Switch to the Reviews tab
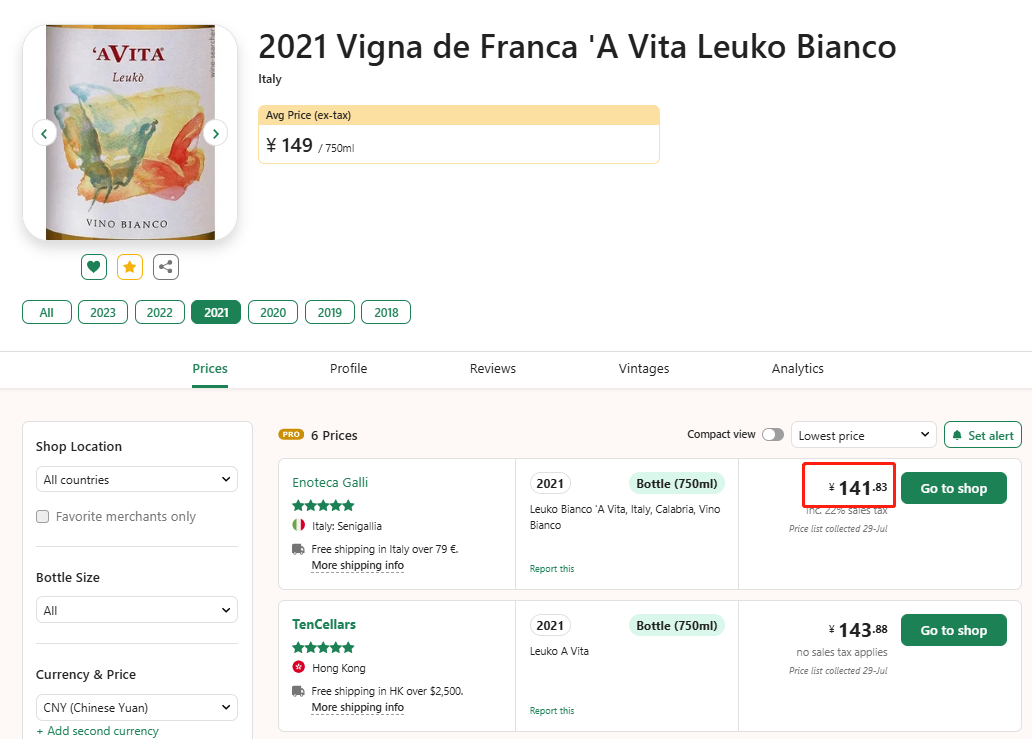This screenshot has width=1032, height=739. (x=493, y=369)
